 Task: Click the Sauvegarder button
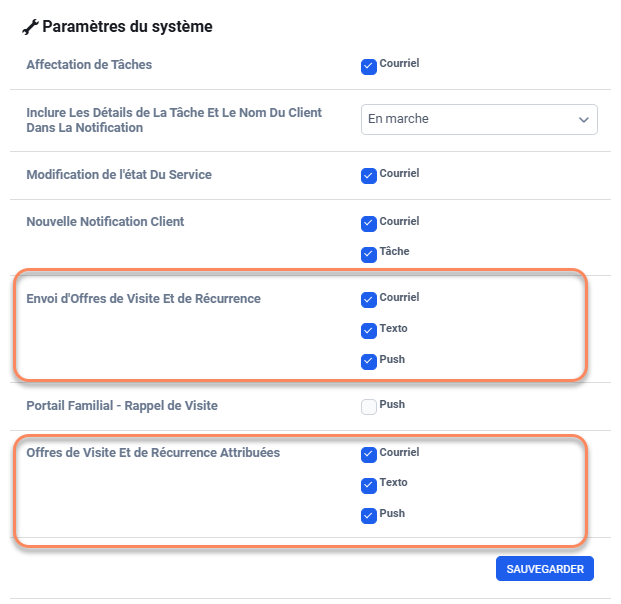click(545, 569)
